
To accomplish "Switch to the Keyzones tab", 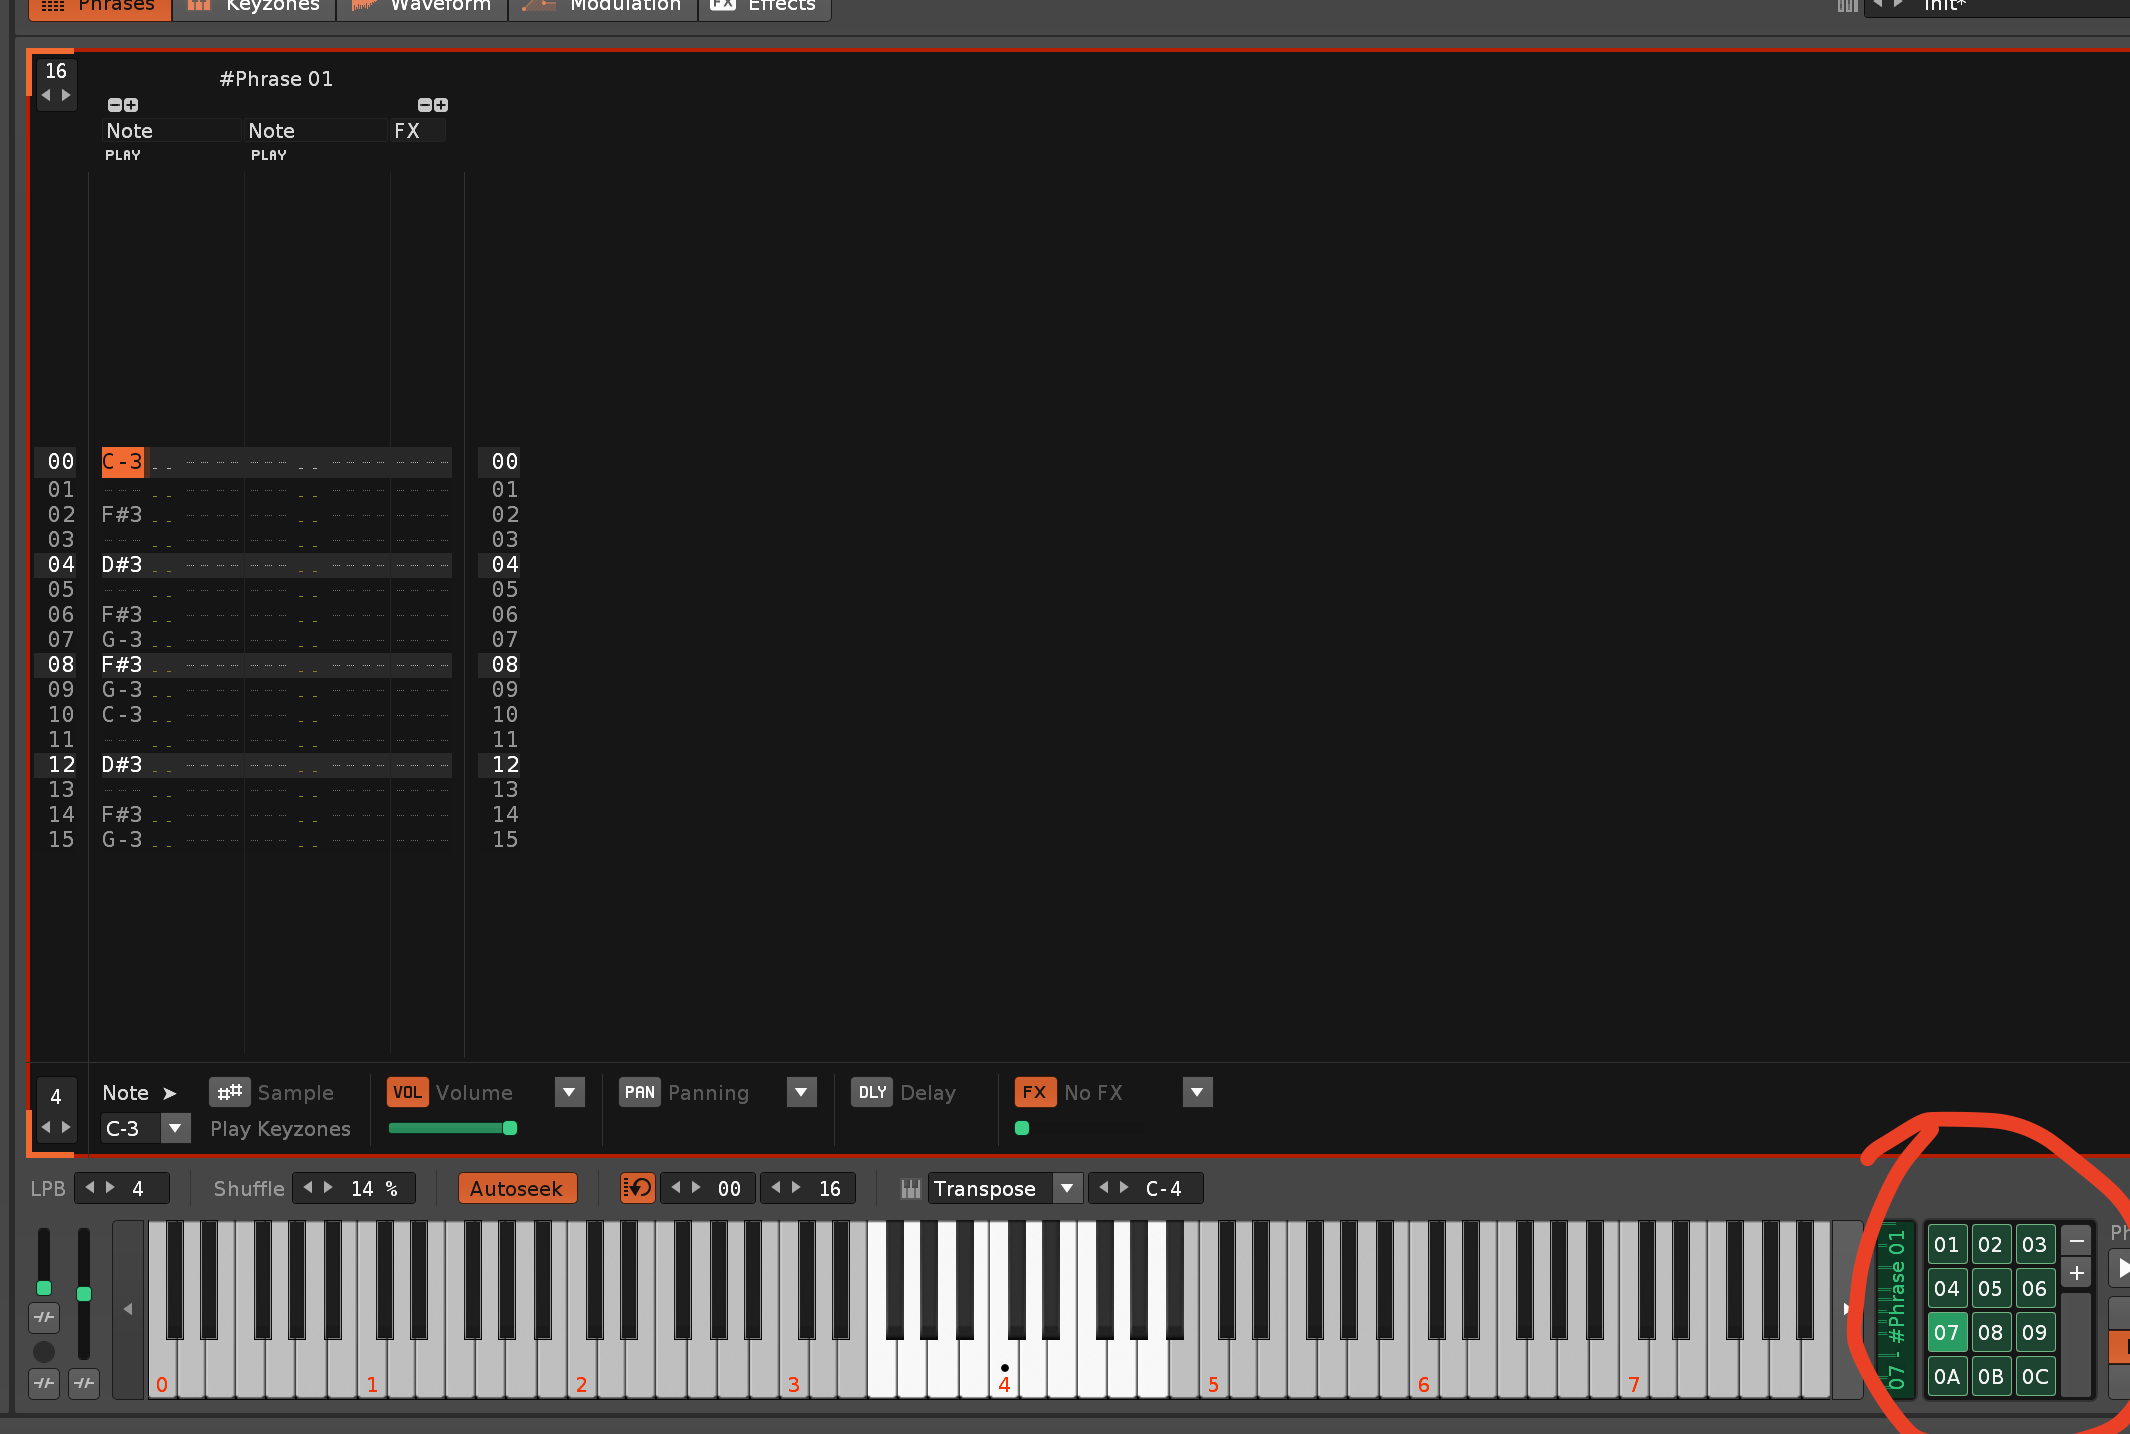I will [x=254, y=6].
